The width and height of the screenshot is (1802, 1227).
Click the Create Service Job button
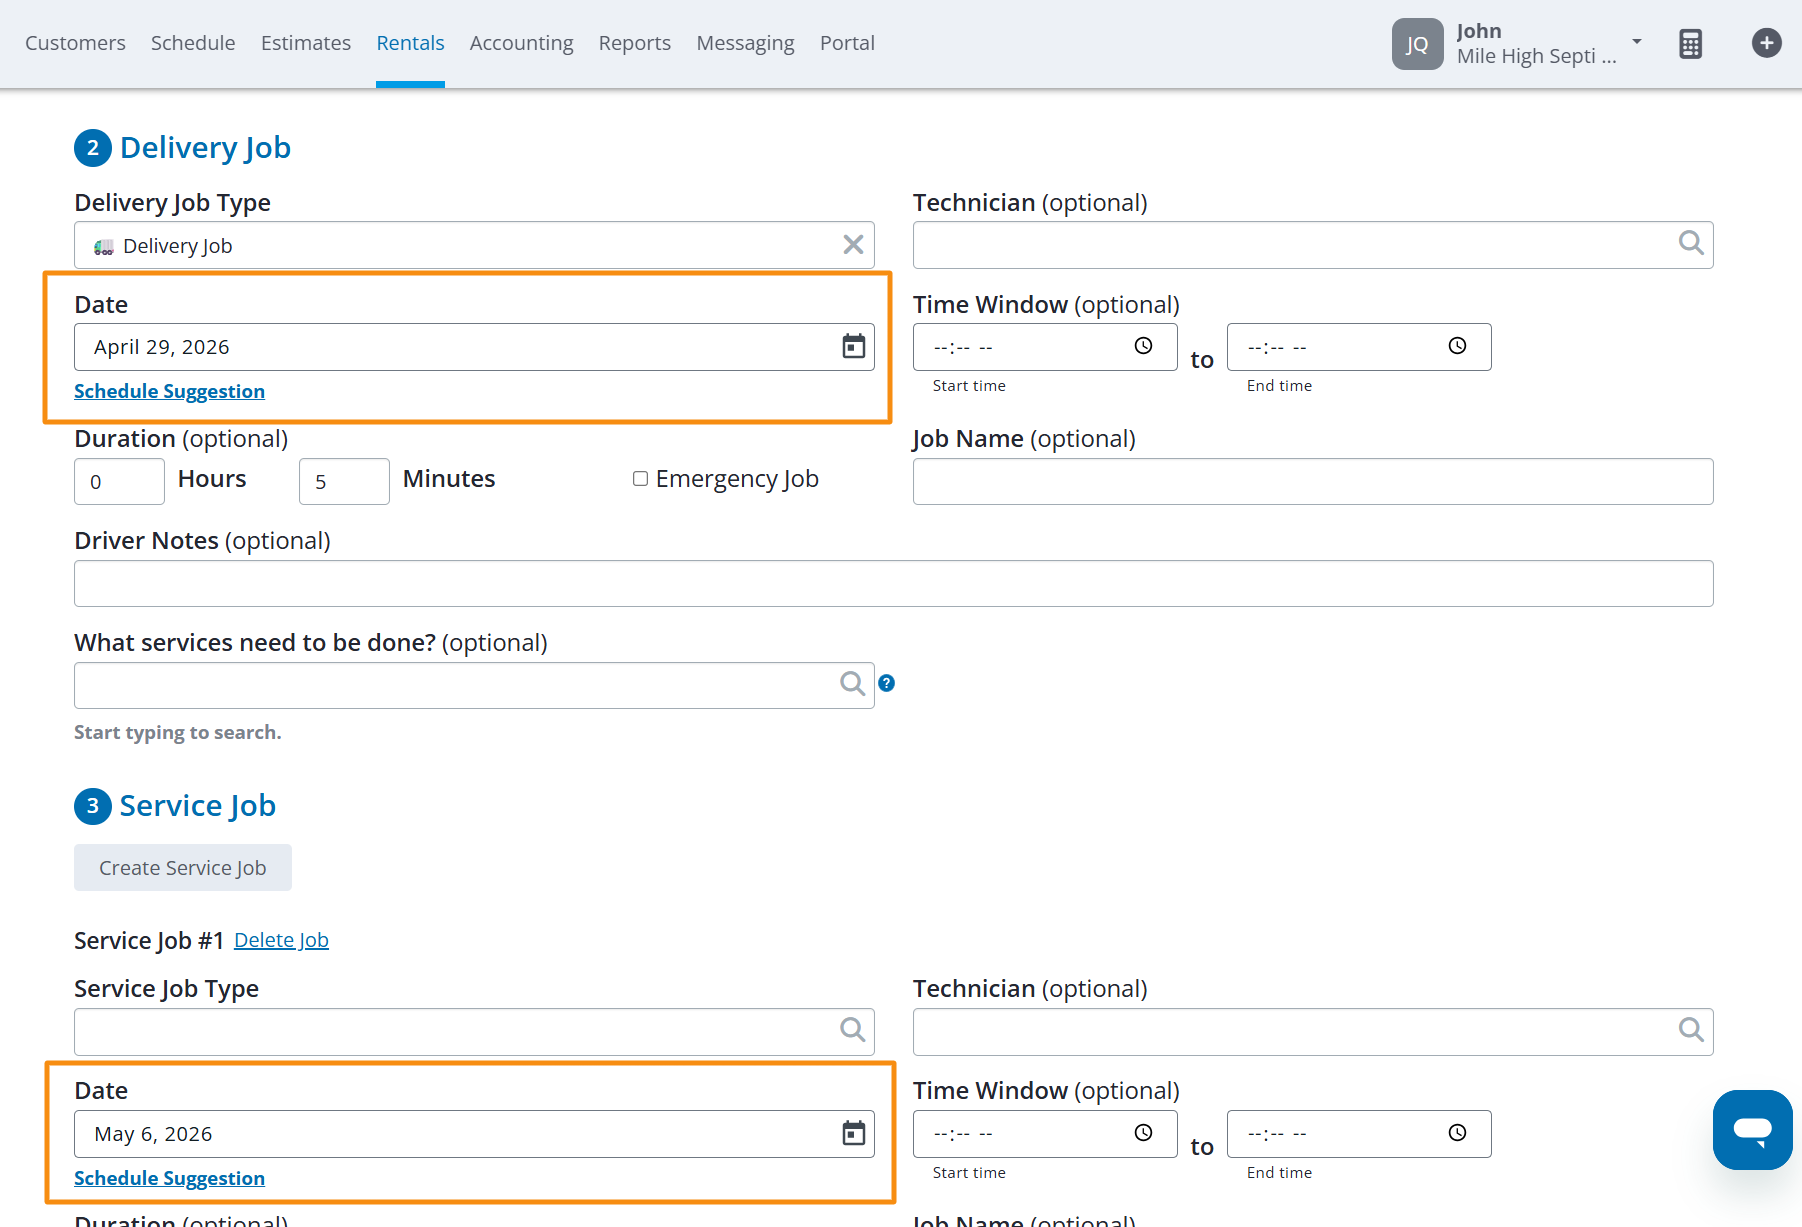pos(183,868)
